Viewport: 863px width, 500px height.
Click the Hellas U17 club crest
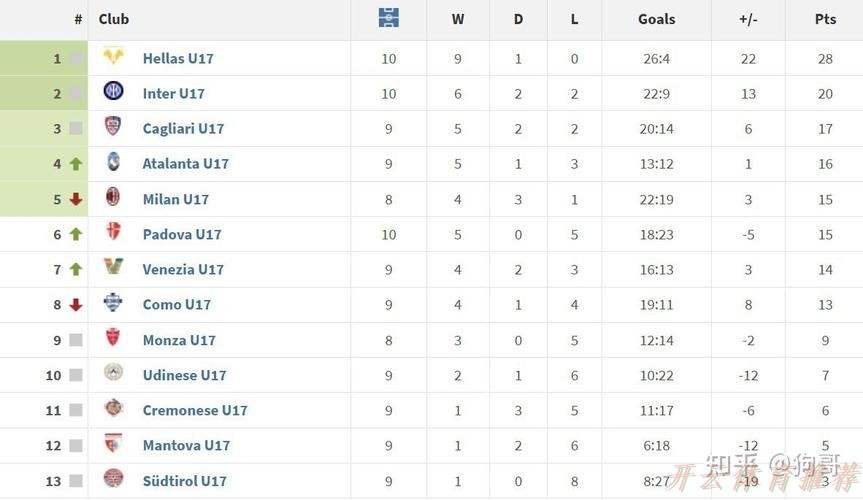pos(113,57)
